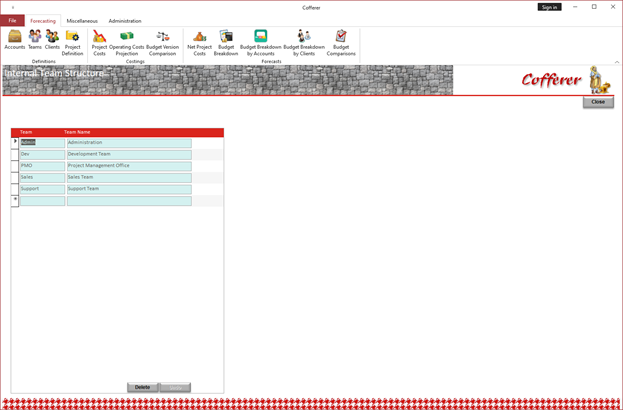
Task: Click the disabled Verify button
Action: tap(175, 387)
